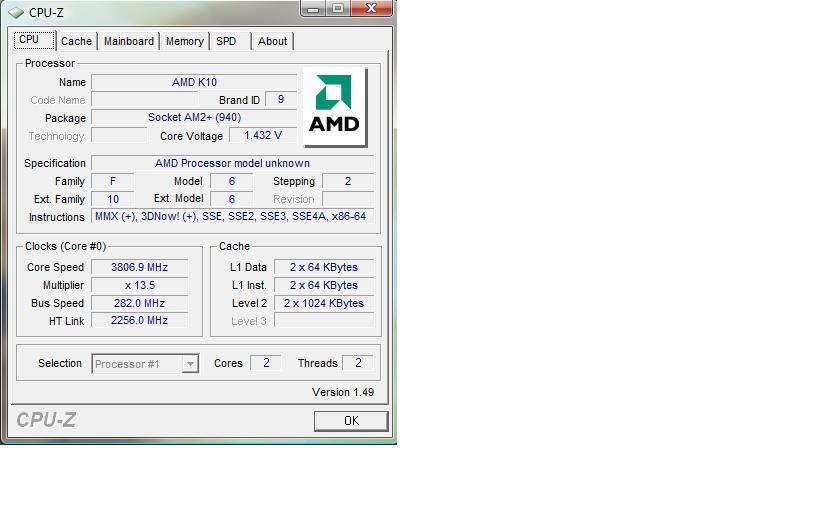Click the Socket AM2+ (940) package value
This screenshot has width=840, height=525.
click(x=194, y=117)
